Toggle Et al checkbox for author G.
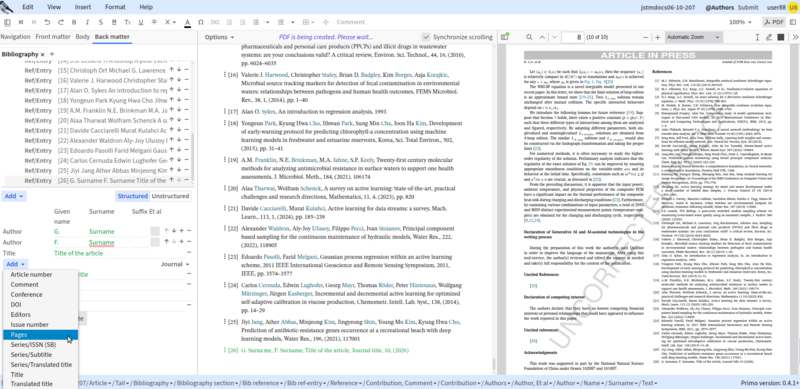The image size is (800, 389). coord(155,231)
